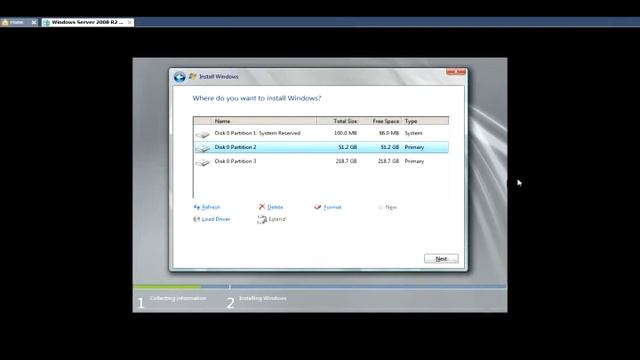640x360 pixels.
Task: Click the Install Windows logo icon
Action: click(x=193, y=76)
